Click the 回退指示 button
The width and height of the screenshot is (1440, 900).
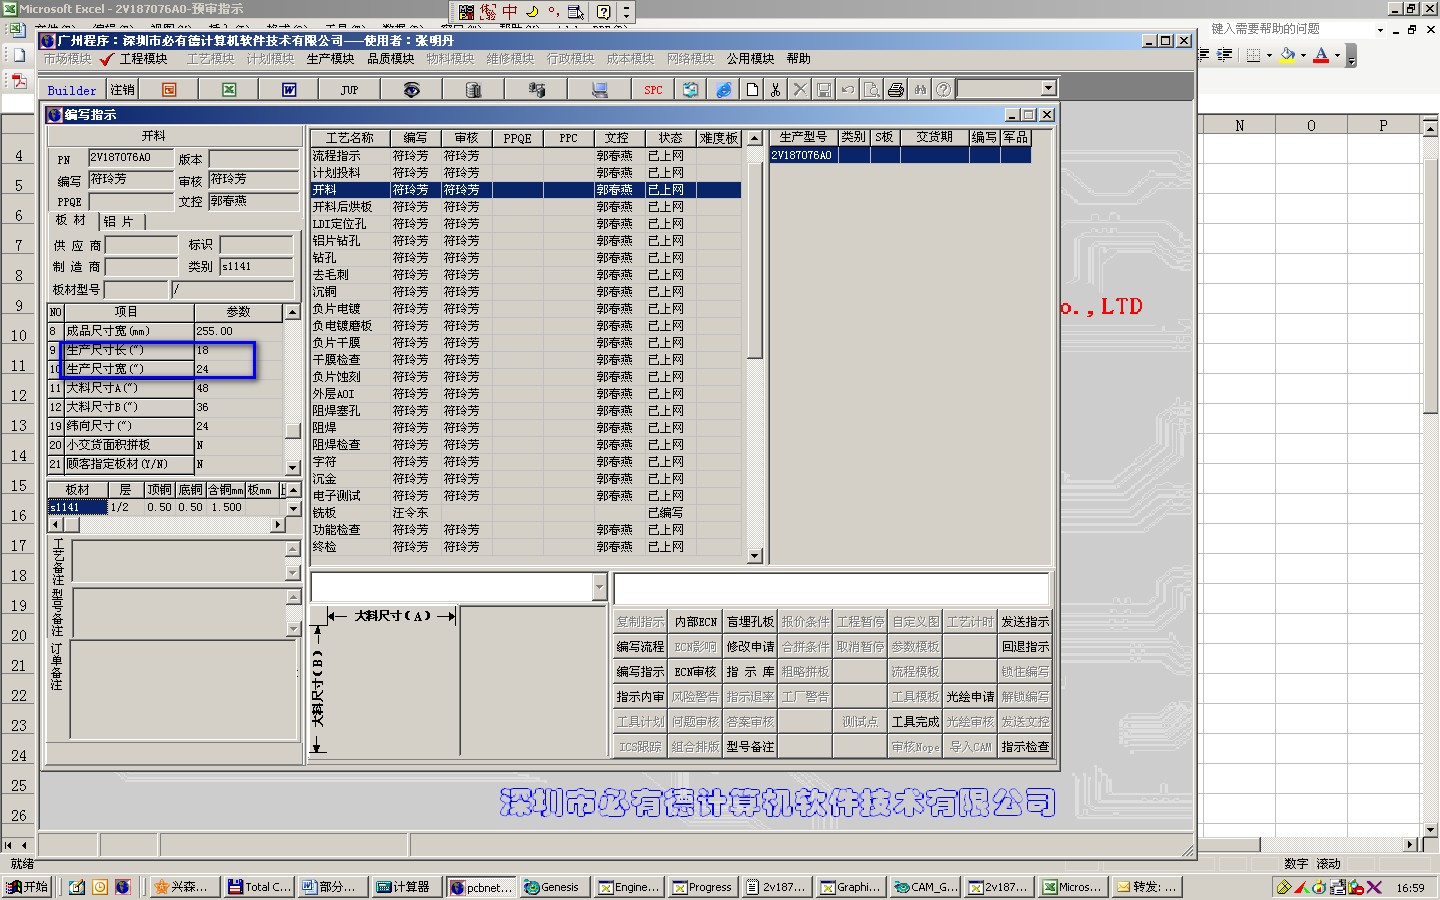coord(1025,647)
